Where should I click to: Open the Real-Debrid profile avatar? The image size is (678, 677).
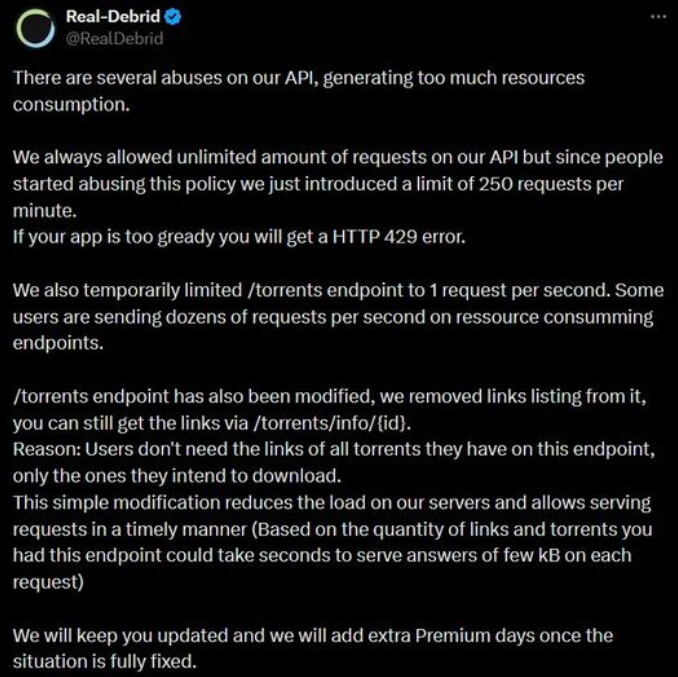point(35,29)
